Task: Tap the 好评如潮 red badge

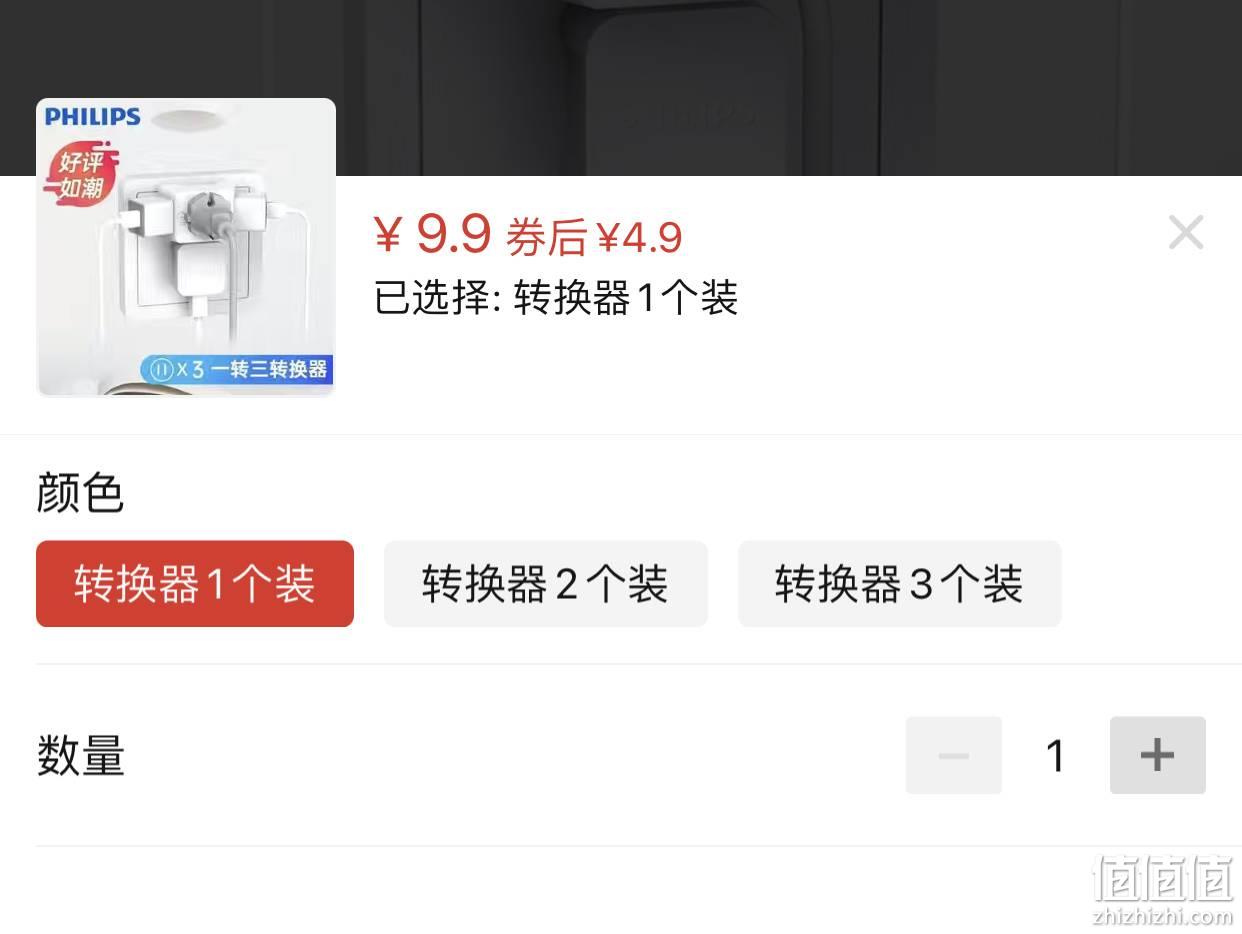Action: (x=81, y=175)
